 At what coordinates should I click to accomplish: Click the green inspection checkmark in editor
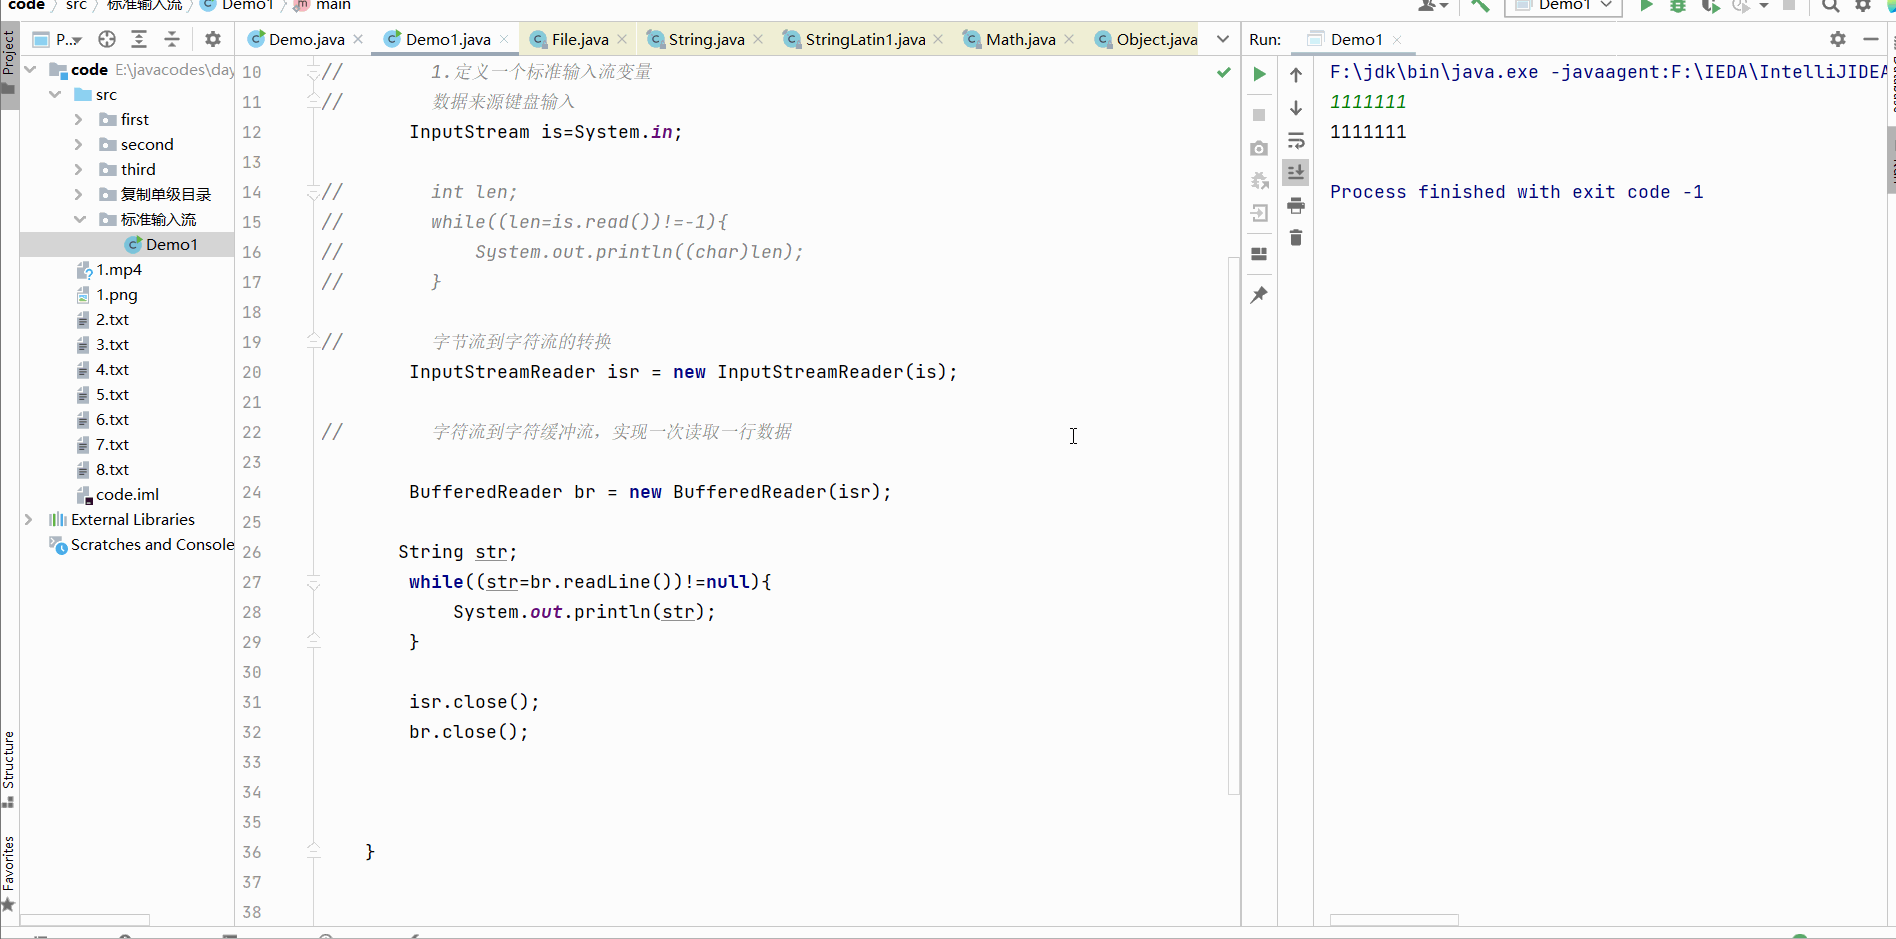(x=1224, y=72)
